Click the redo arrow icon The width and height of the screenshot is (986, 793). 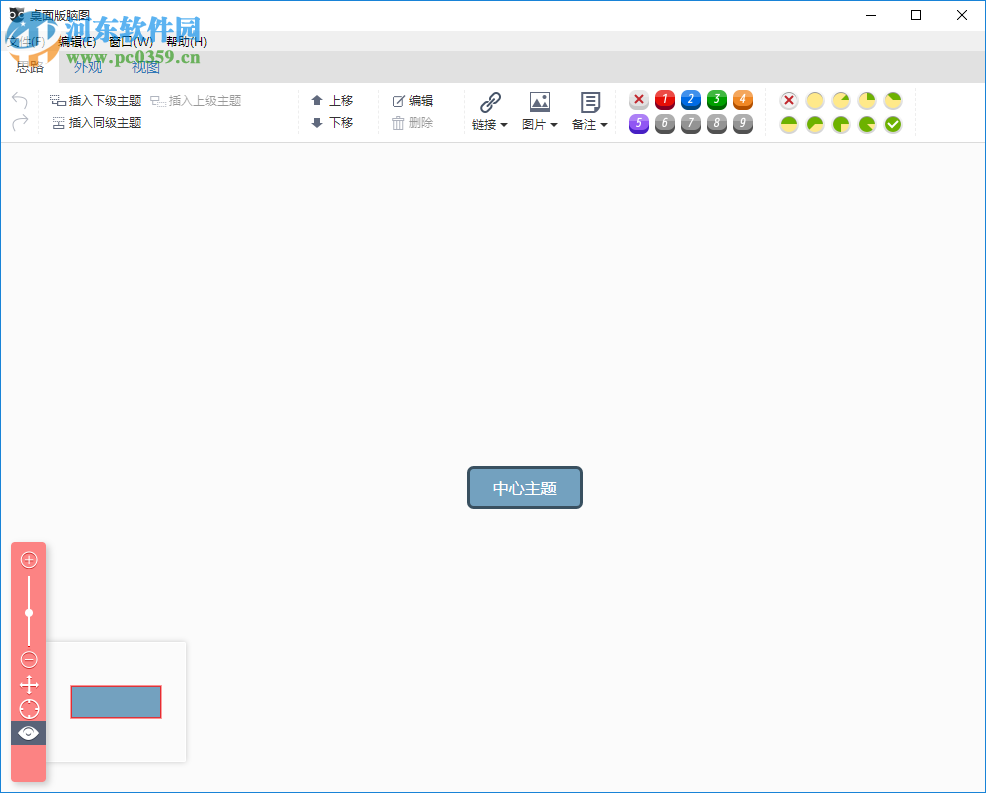coord(20,122)
